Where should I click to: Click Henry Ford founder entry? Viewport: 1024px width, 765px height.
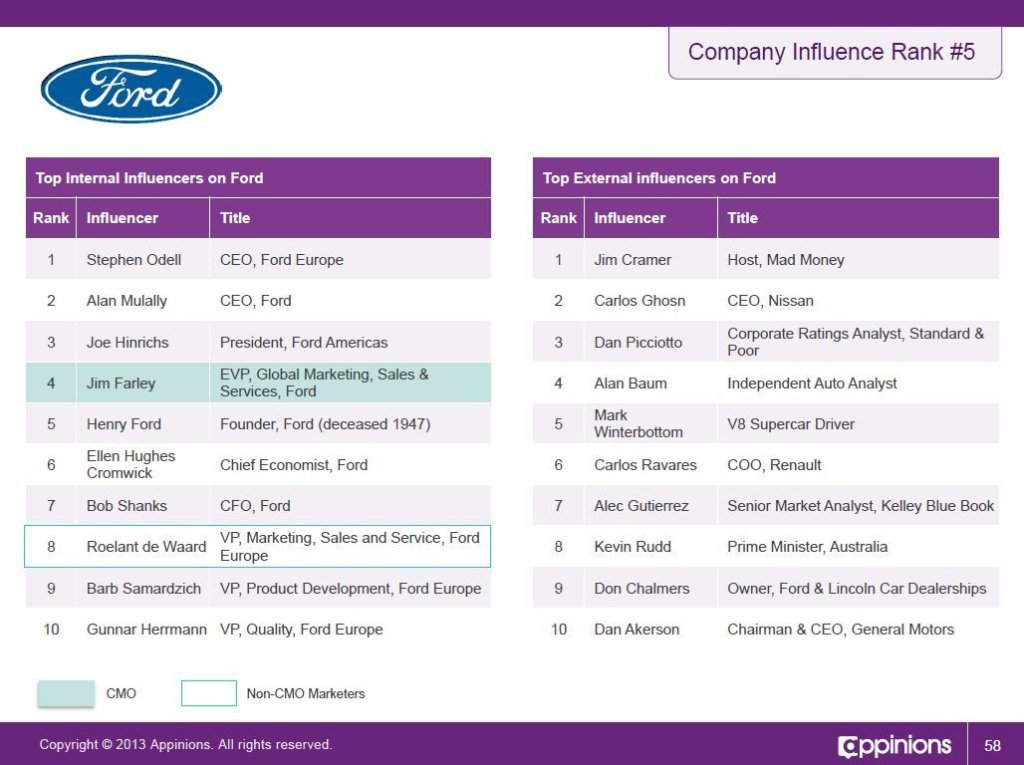[x=258, y=423]
